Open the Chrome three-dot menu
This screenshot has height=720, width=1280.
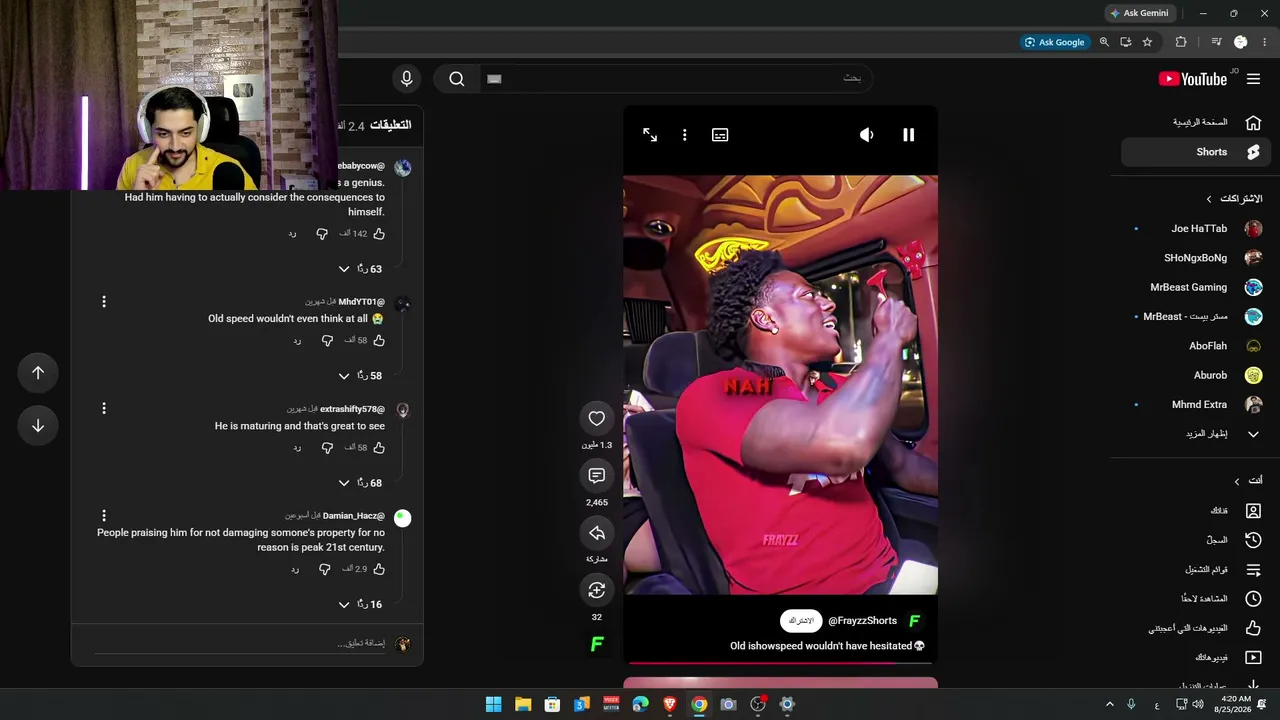pos(1264,42)
